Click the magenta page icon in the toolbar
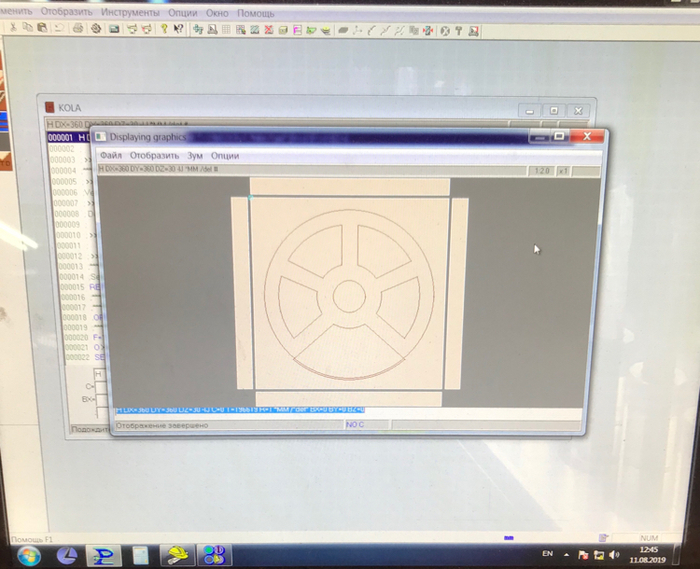Image resolution: width=700 pixels, height=569 pixels. 297,30
